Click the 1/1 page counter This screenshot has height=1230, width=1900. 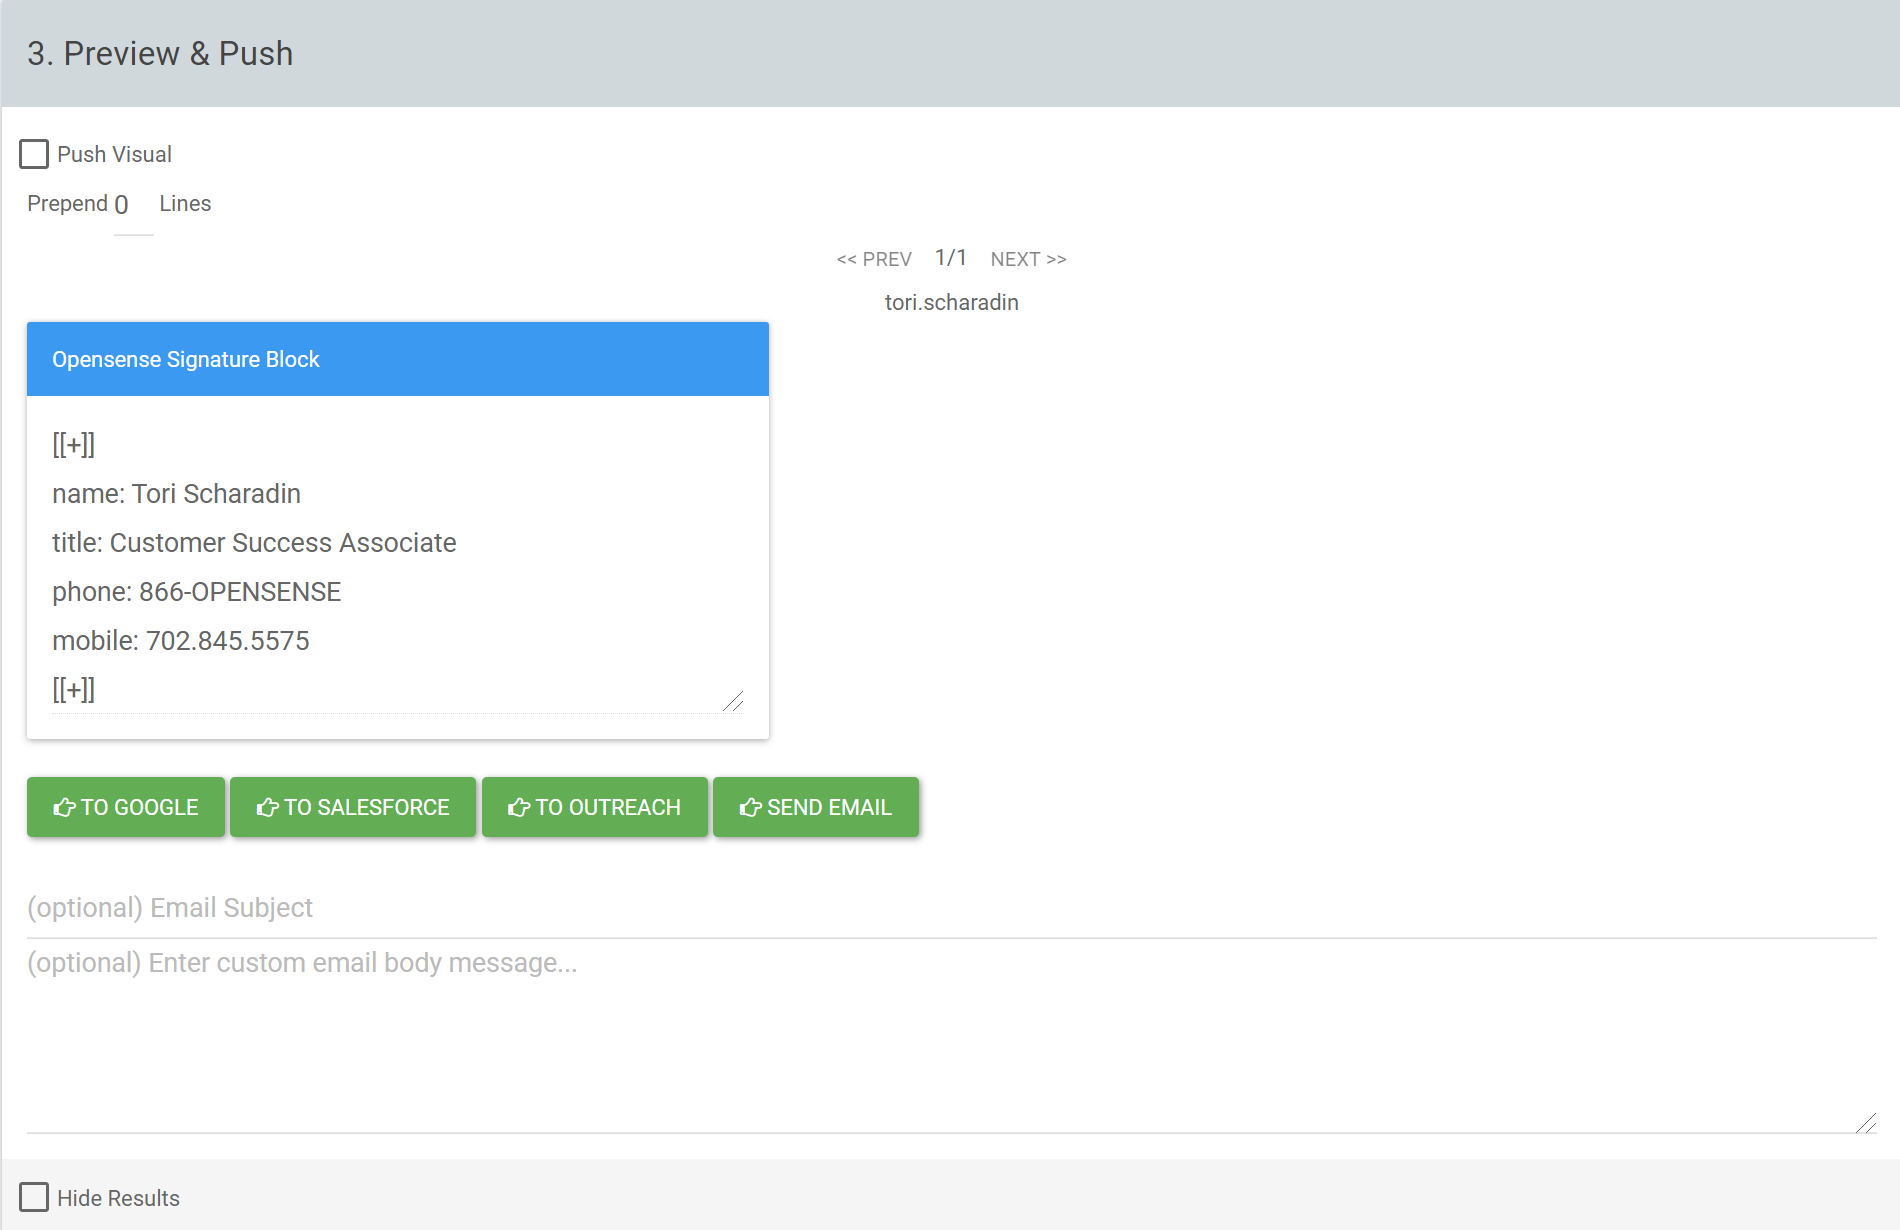coord(951,258)
